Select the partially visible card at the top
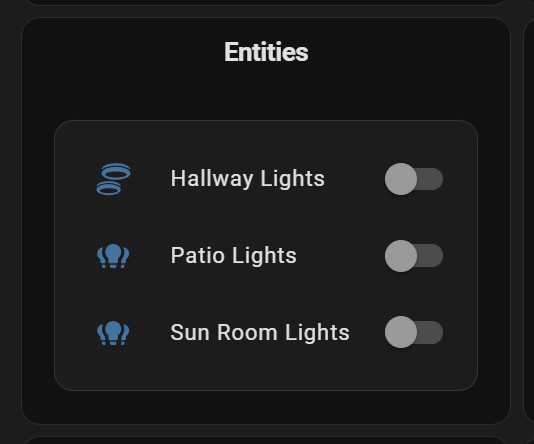534x444 pixels. 266,2
